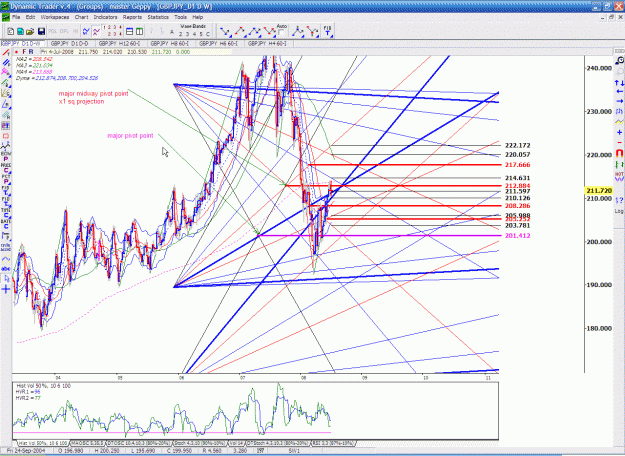Viewport: 625px width, 456px height.
Task: Select the MAOSC indicator tab
Action: (x=88, y=443)
